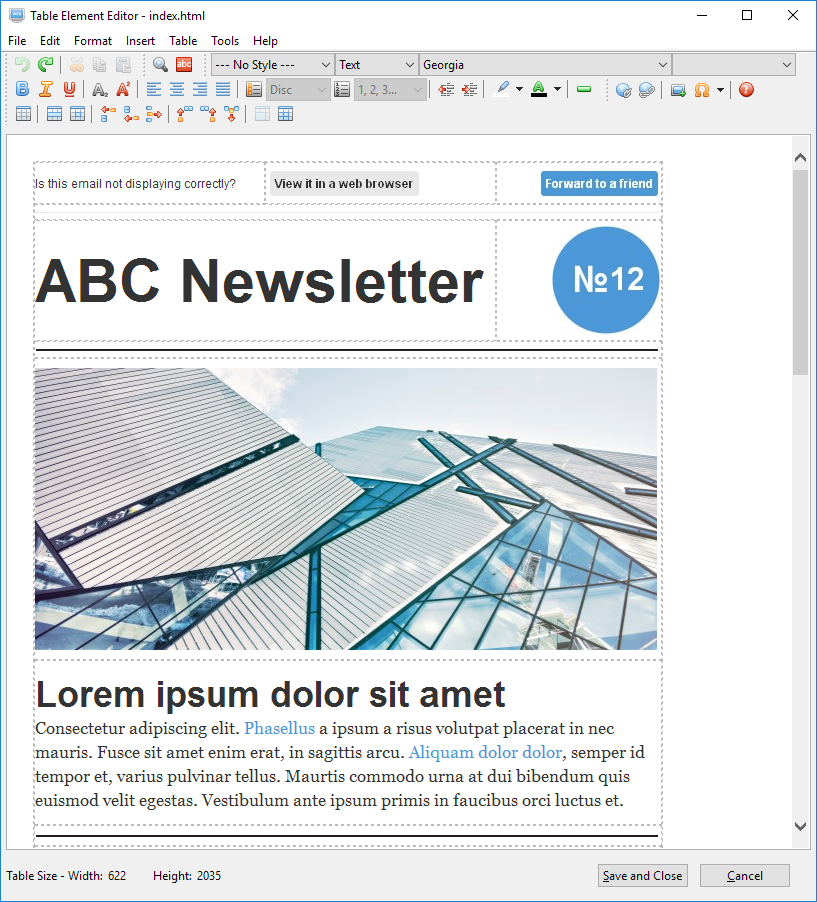The image size is (817, 902).
Task: Open the 1, 2, 3 numbering dropdown
Action: coord(391,89)
